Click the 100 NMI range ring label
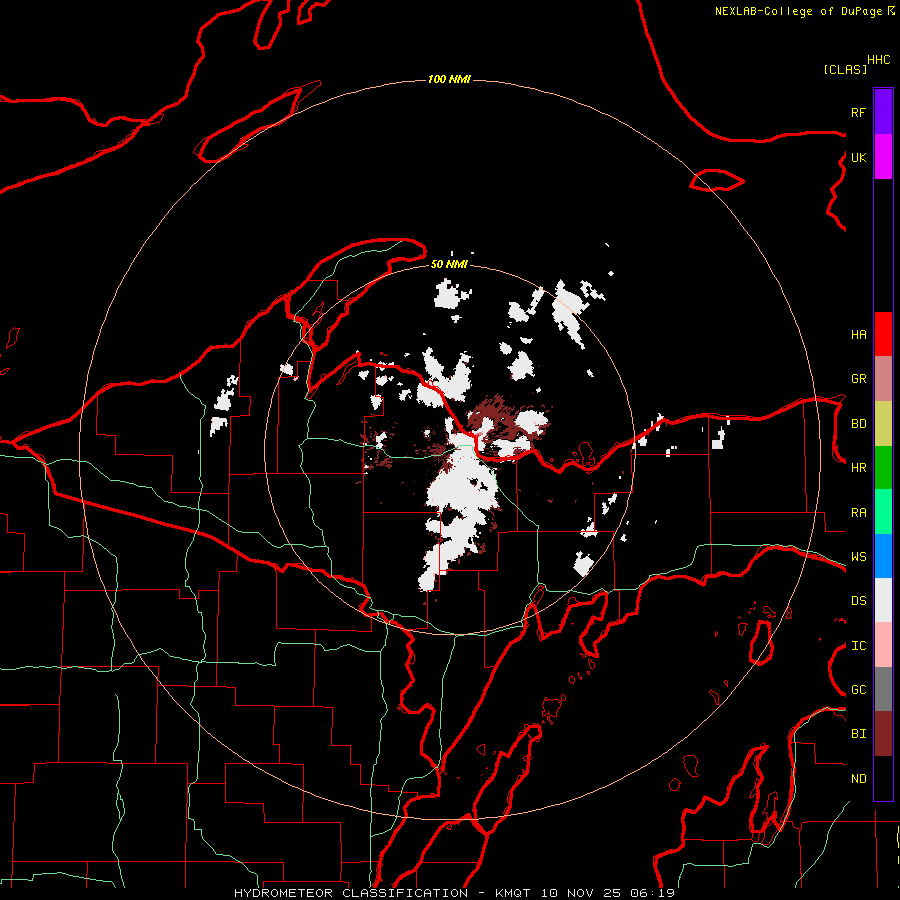Image resolution: width=900 pixels, height=900 pixels. click(449, 79)
